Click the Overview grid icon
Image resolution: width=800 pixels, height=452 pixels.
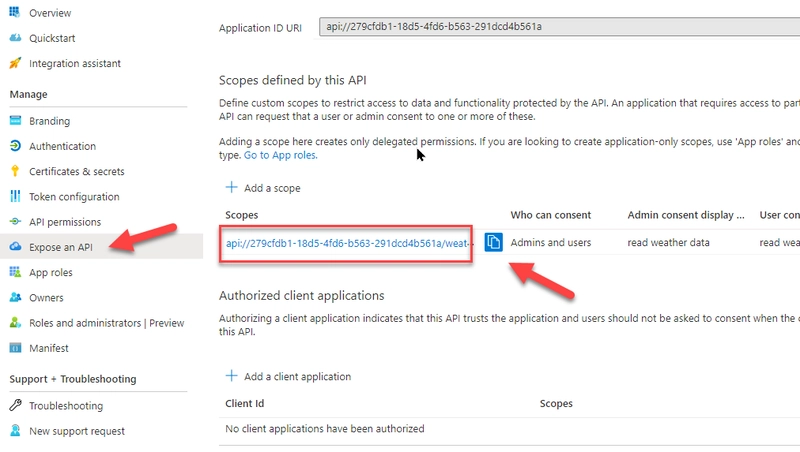[x=15, y=12]
